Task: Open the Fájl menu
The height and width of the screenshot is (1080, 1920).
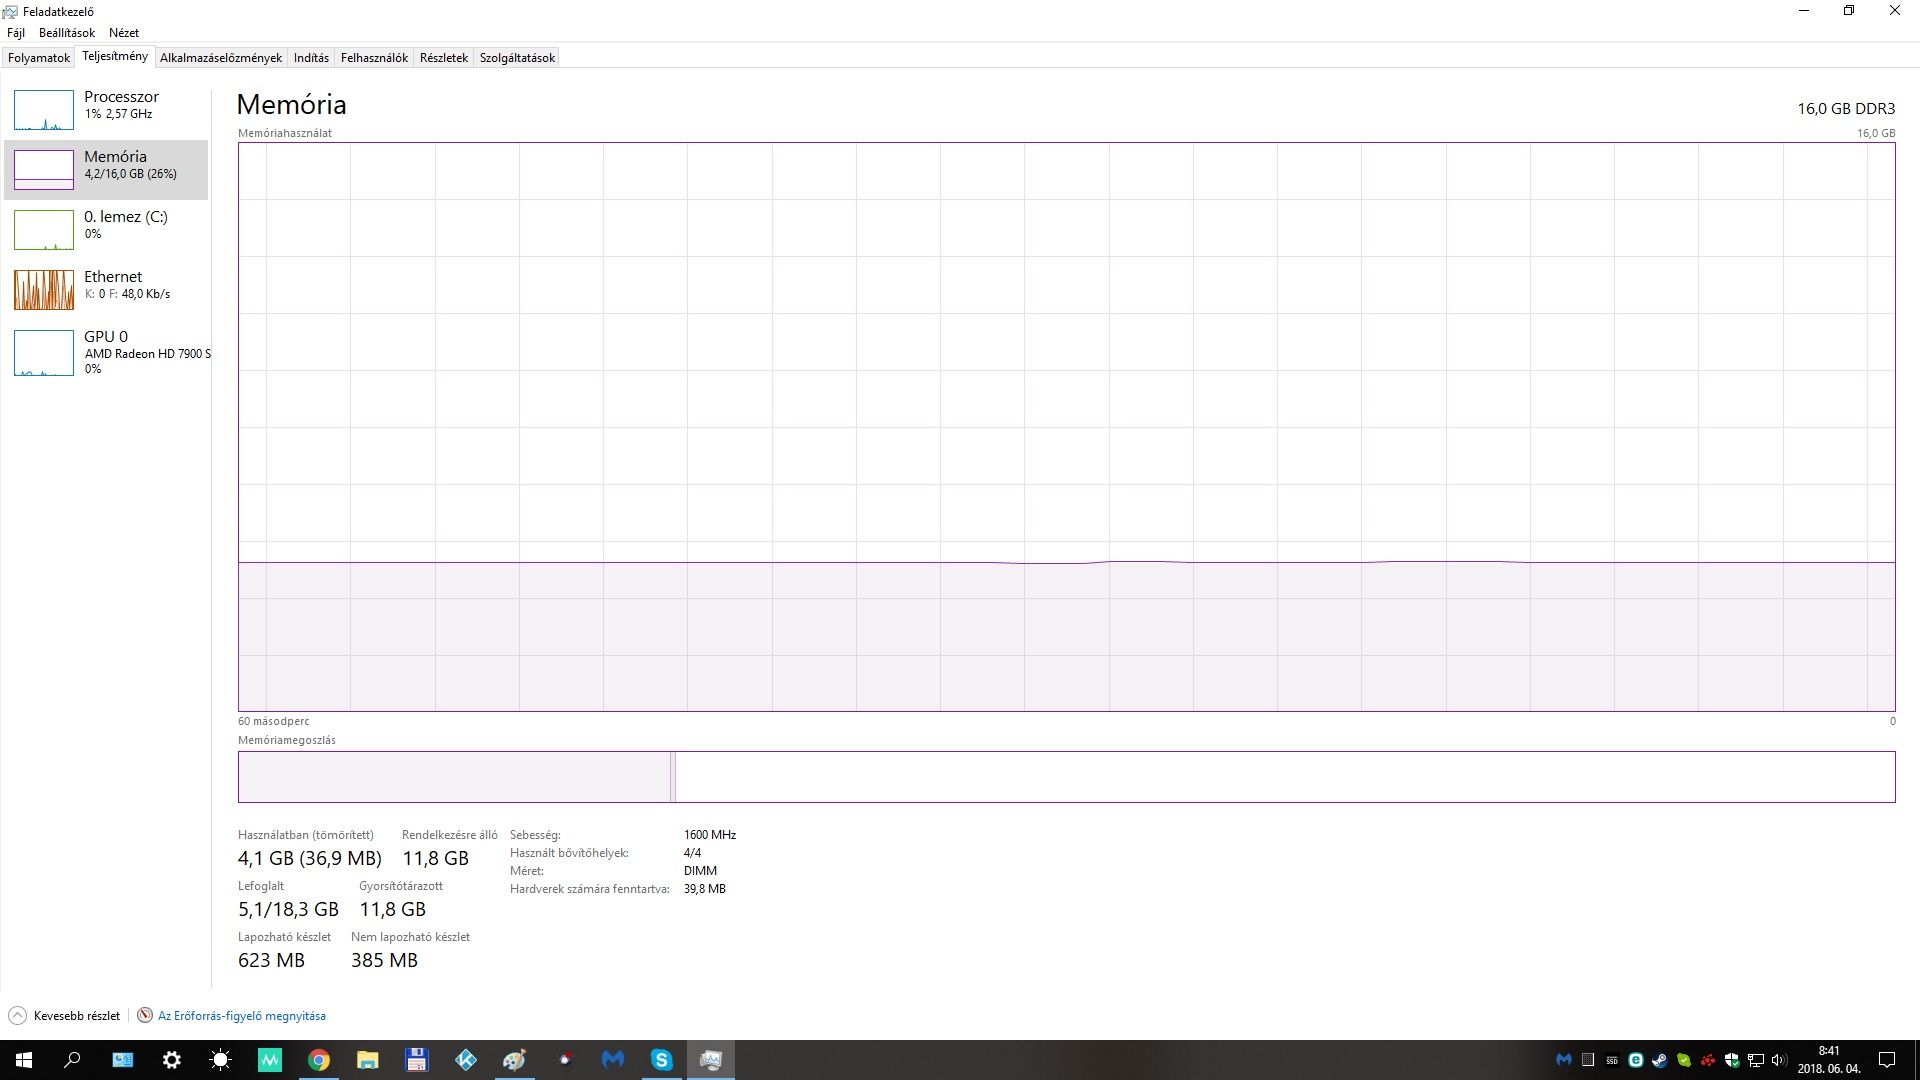Action: click(16, 33)
